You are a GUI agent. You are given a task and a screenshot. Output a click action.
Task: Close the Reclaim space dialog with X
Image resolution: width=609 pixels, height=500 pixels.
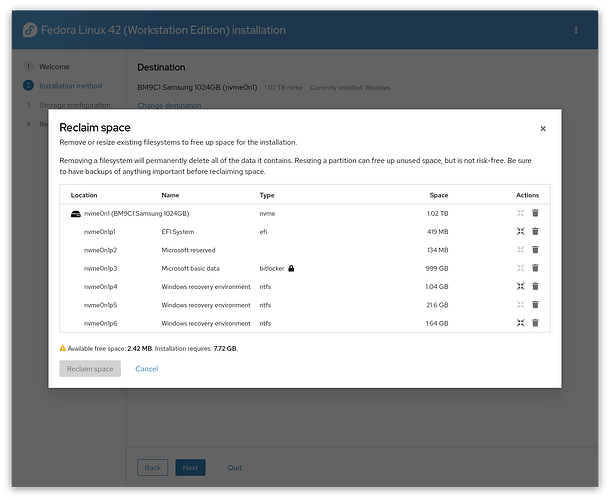click(543, 129)
